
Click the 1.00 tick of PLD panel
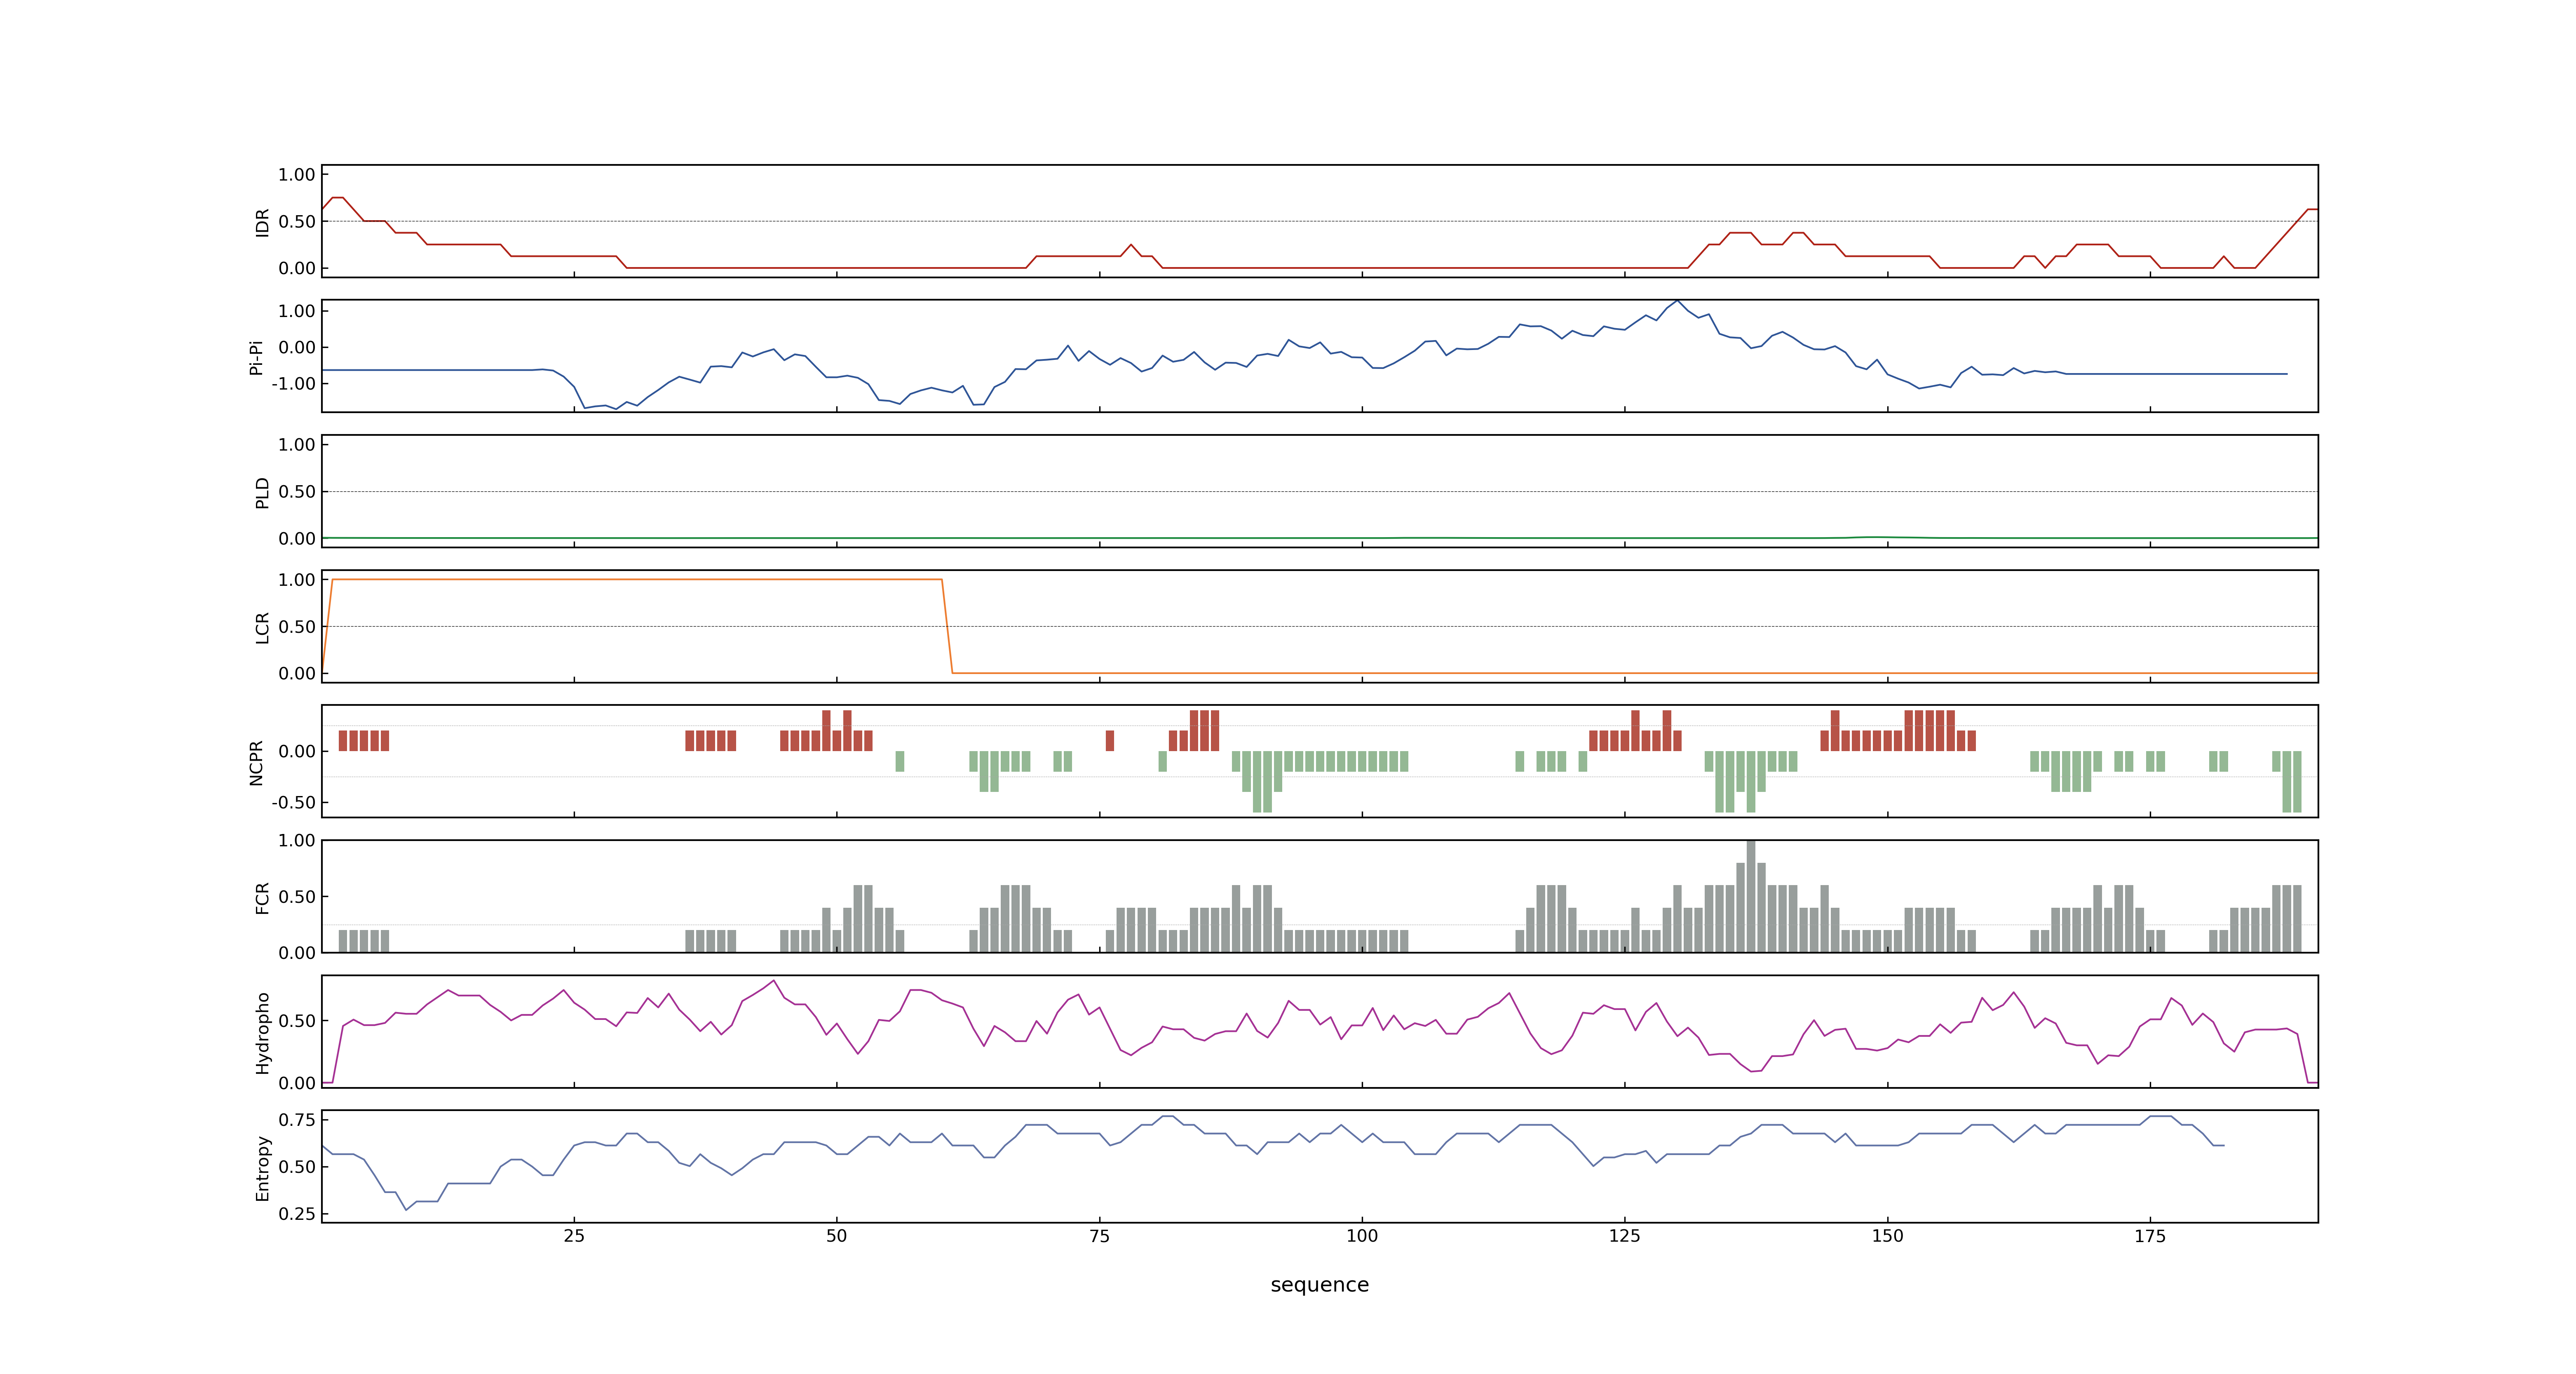point(297,445)
